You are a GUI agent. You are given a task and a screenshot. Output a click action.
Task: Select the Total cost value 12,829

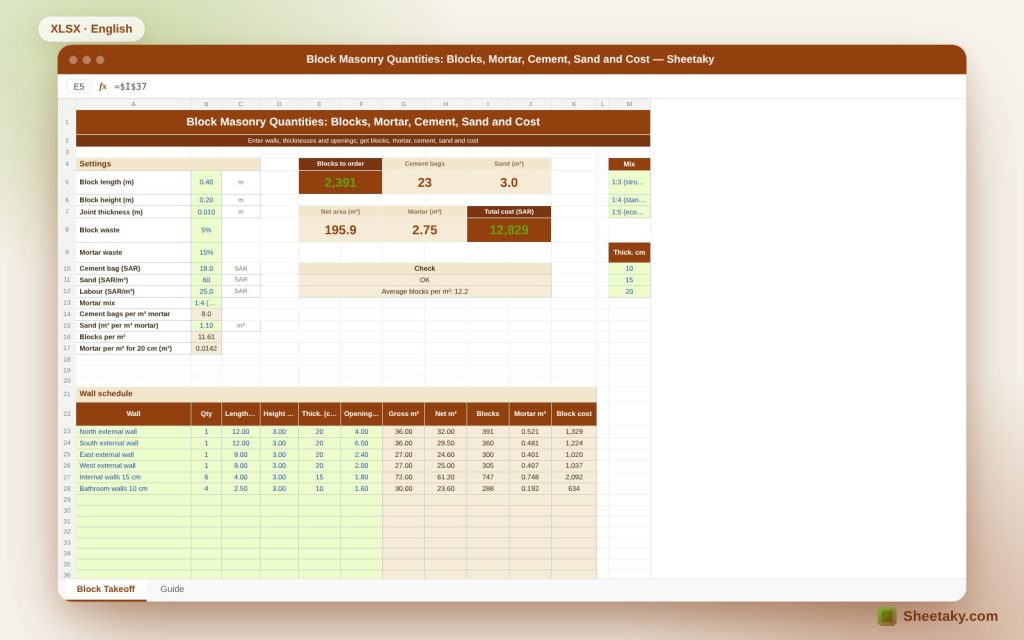click(x=509, y=230)
